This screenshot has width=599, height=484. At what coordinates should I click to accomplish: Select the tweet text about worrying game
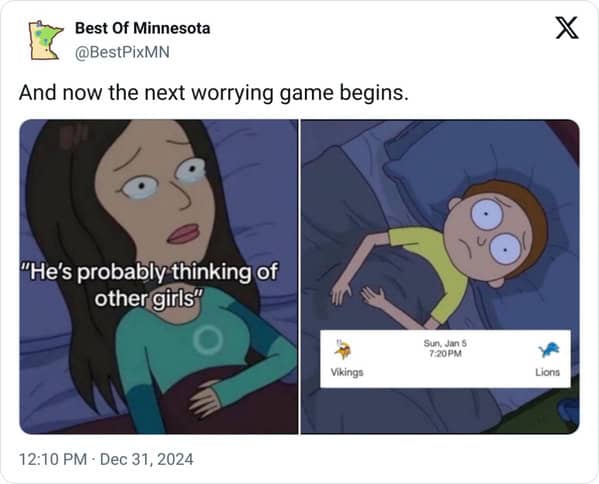214,93
